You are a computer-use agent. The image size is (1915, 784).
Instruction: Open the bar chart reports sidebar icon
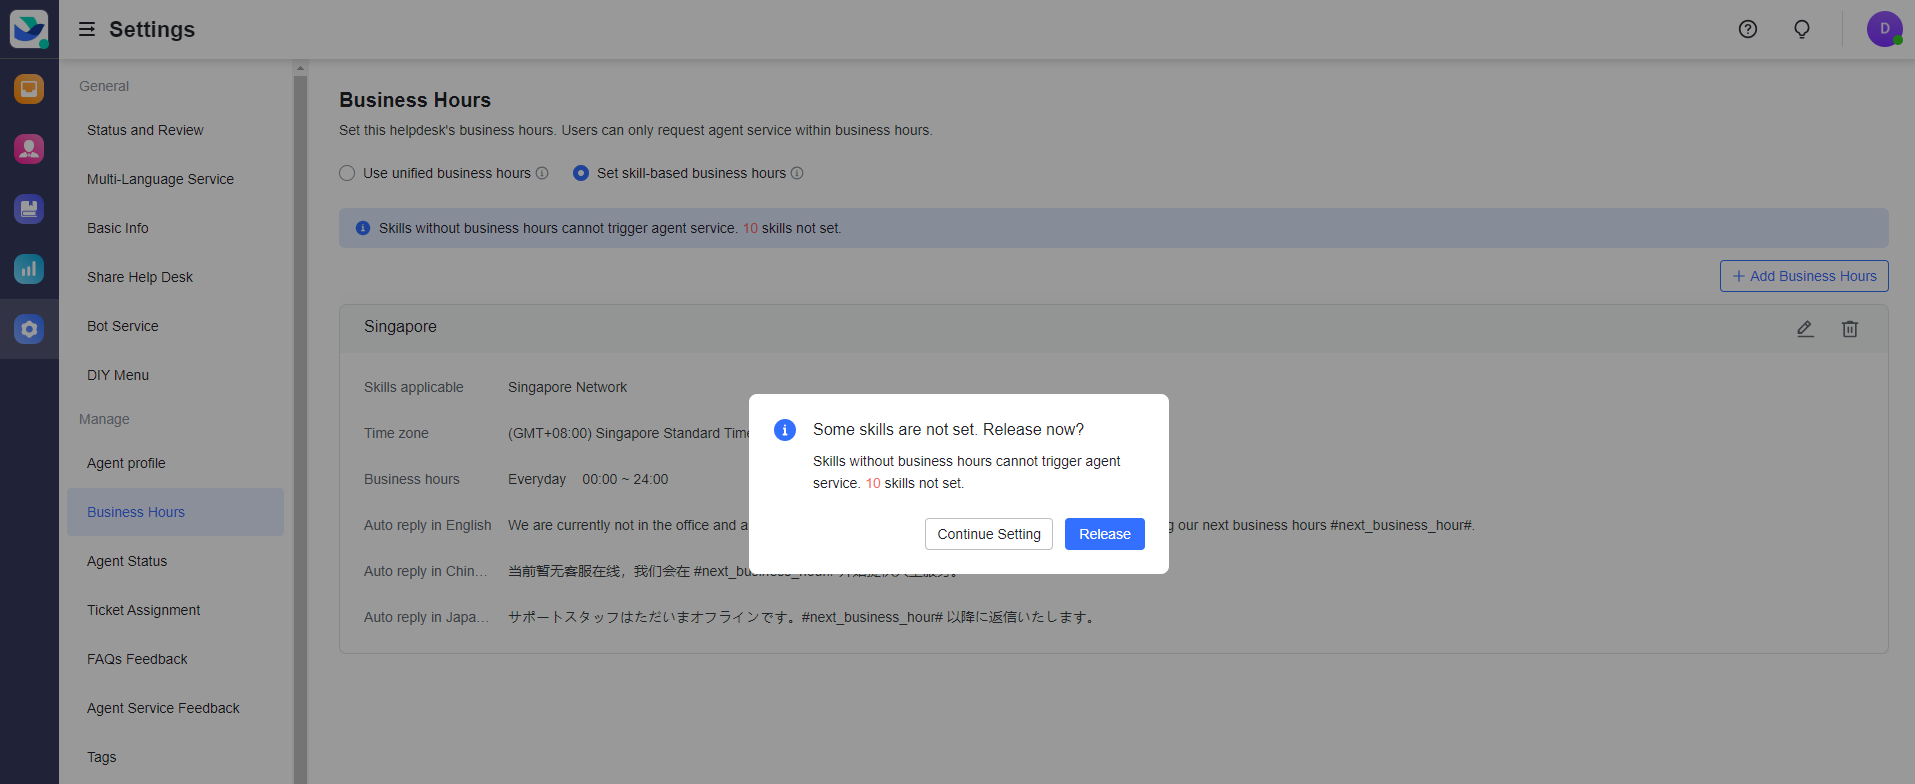(29, 268)
